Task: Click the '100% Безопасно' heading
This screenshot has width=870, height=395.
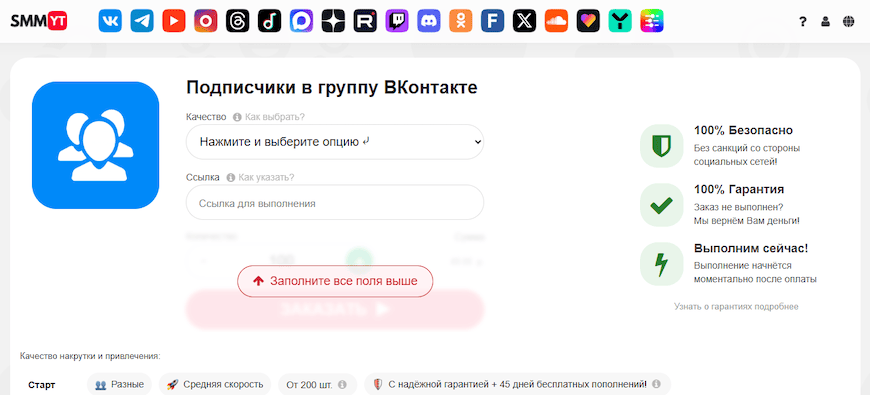Action: [743, 130]
